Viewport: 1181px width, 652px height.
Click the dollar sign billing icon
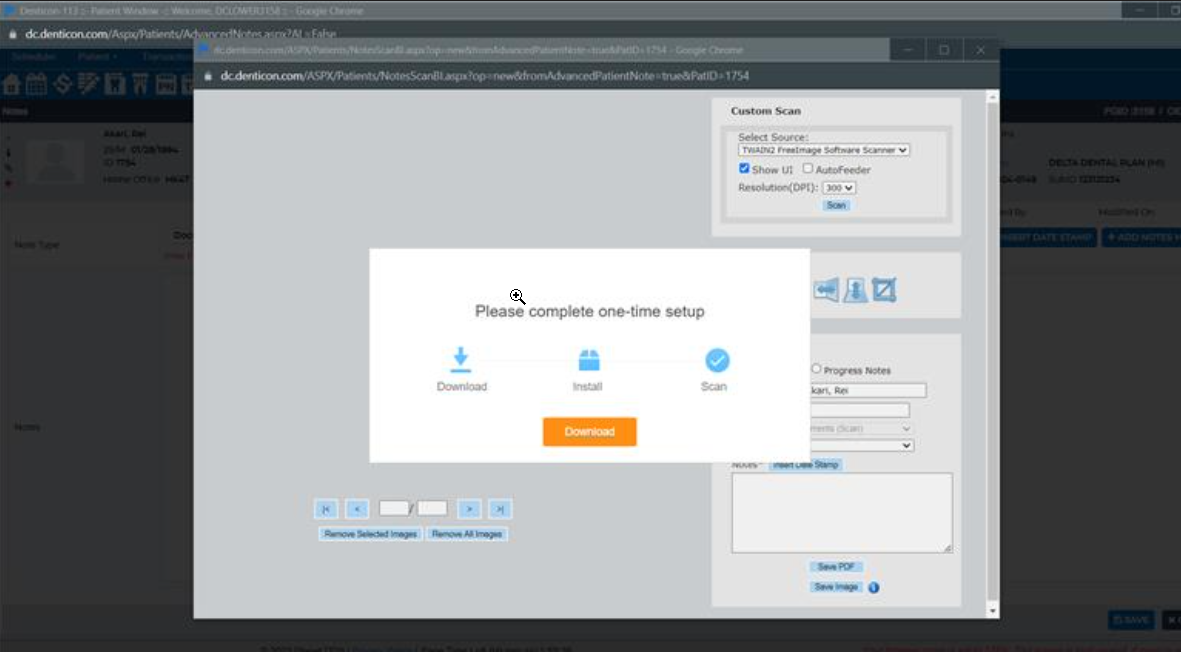61,83
